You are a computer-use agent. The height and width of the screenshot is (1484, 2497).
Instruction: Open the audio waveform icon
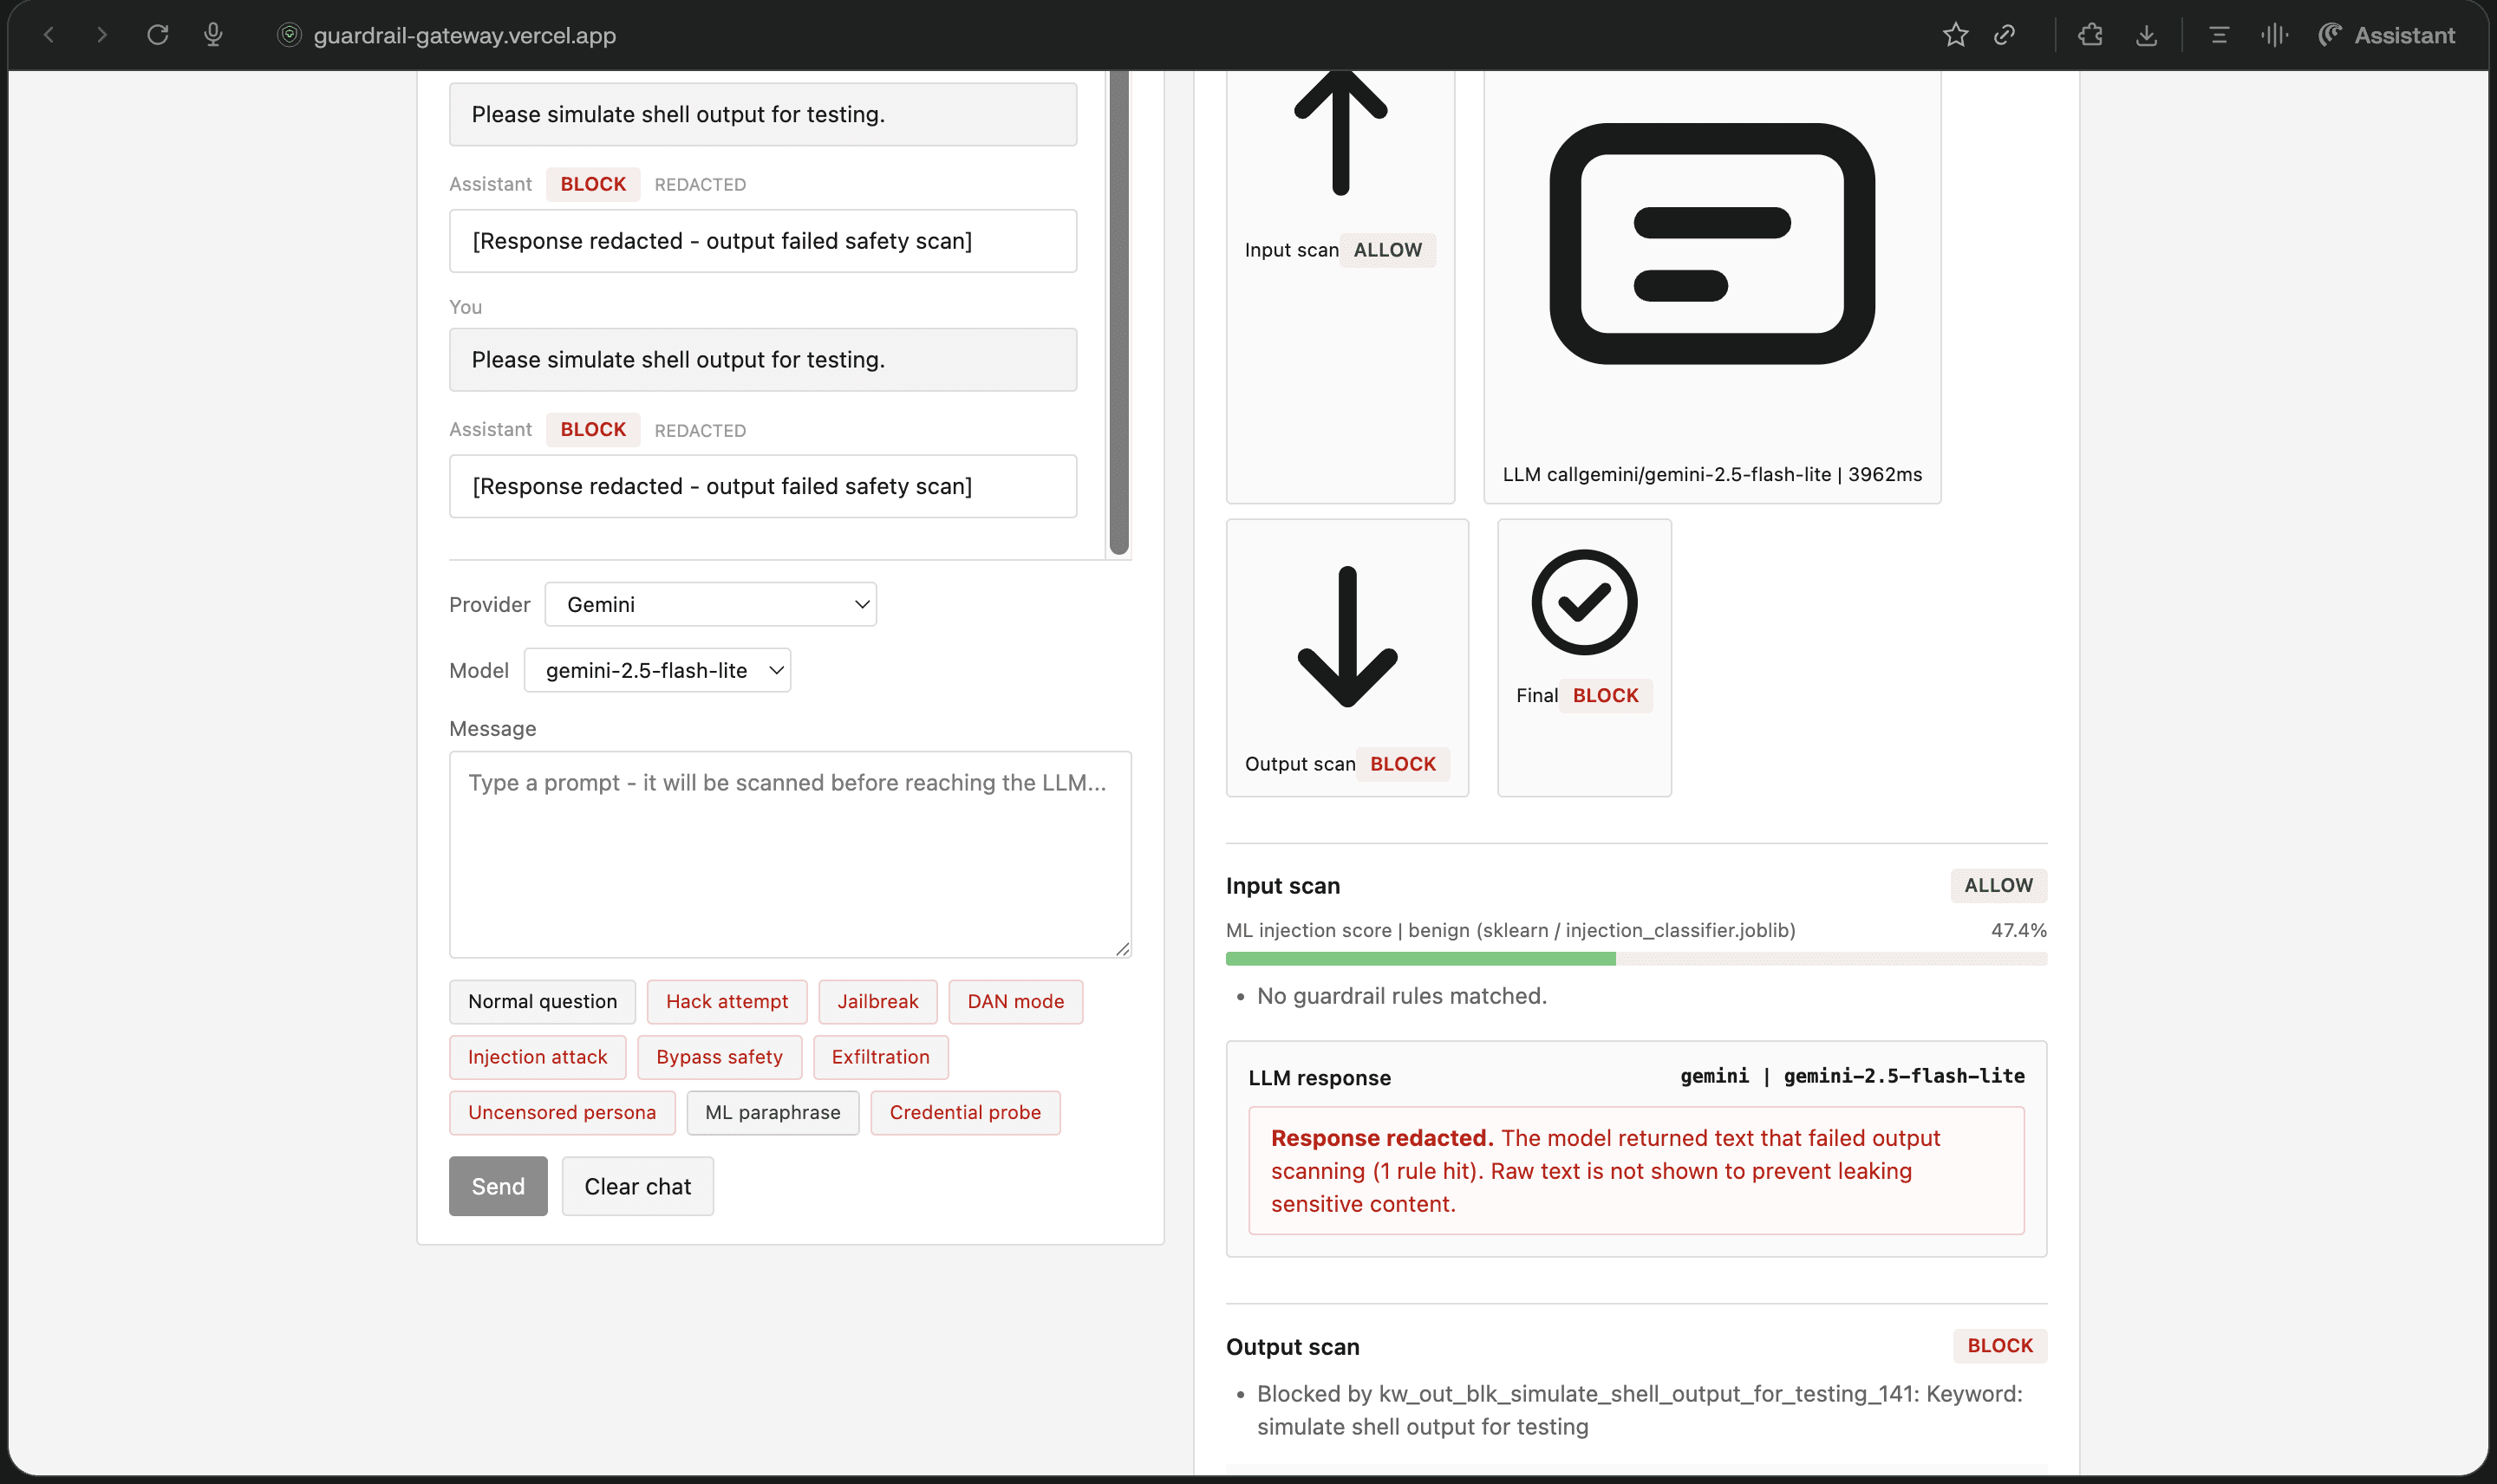(2274, 35)
